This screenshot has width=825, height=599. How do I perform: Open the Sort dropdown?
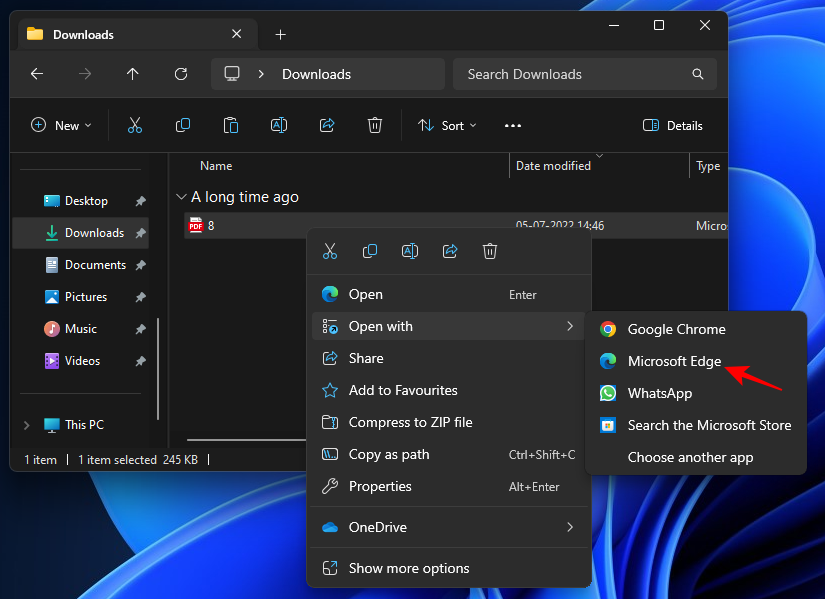point(447,125)
